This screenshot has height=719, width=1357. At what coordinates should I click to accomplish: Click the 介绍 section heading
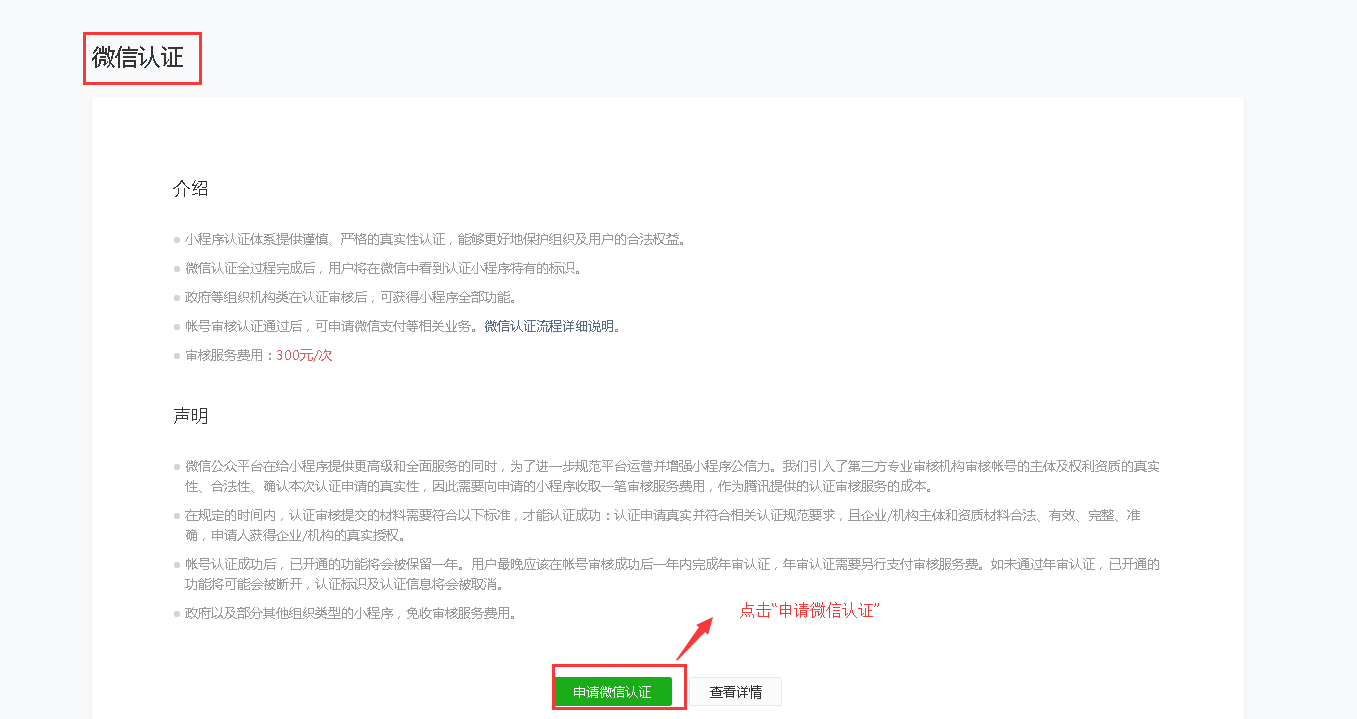pos(190,189)
